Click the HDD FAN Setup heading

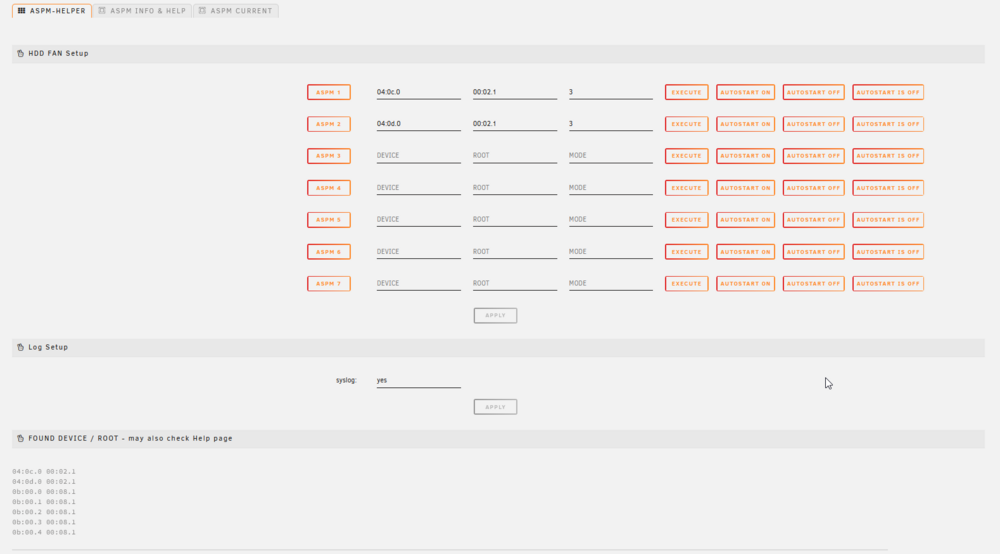(x=58, y=54)
